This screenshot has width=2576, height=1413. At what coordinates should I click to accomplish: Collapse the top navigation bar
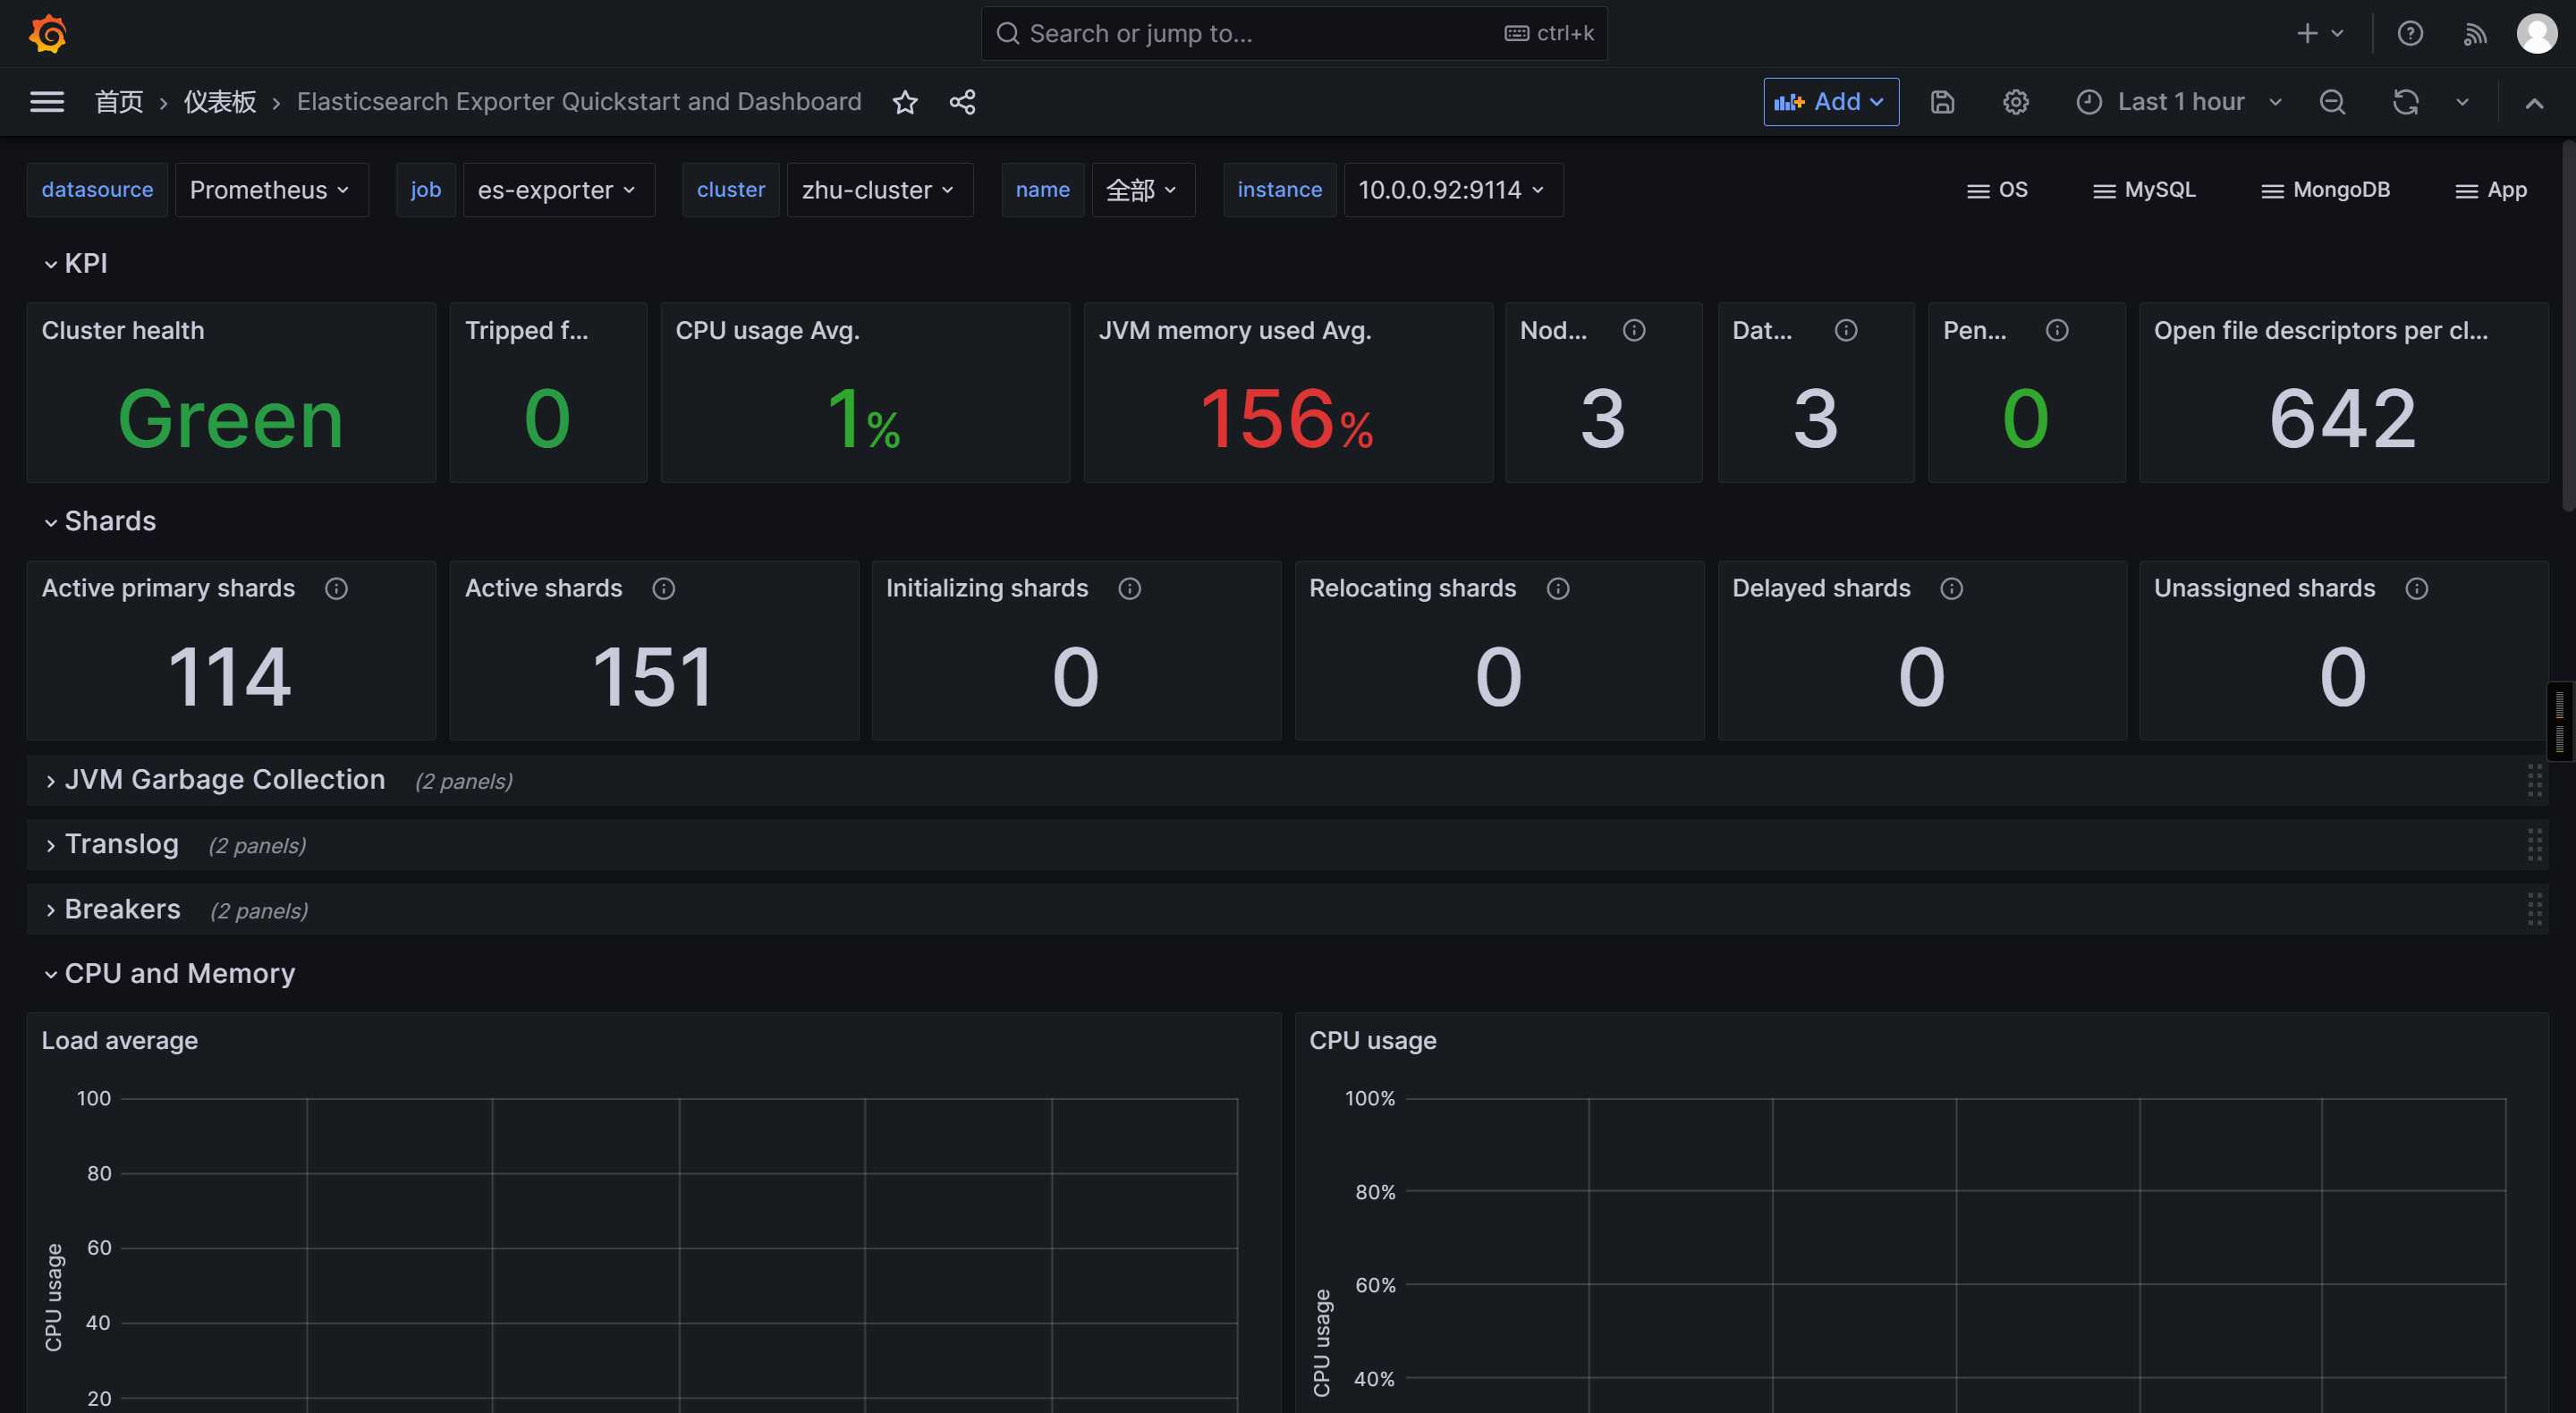(2534, 103)
